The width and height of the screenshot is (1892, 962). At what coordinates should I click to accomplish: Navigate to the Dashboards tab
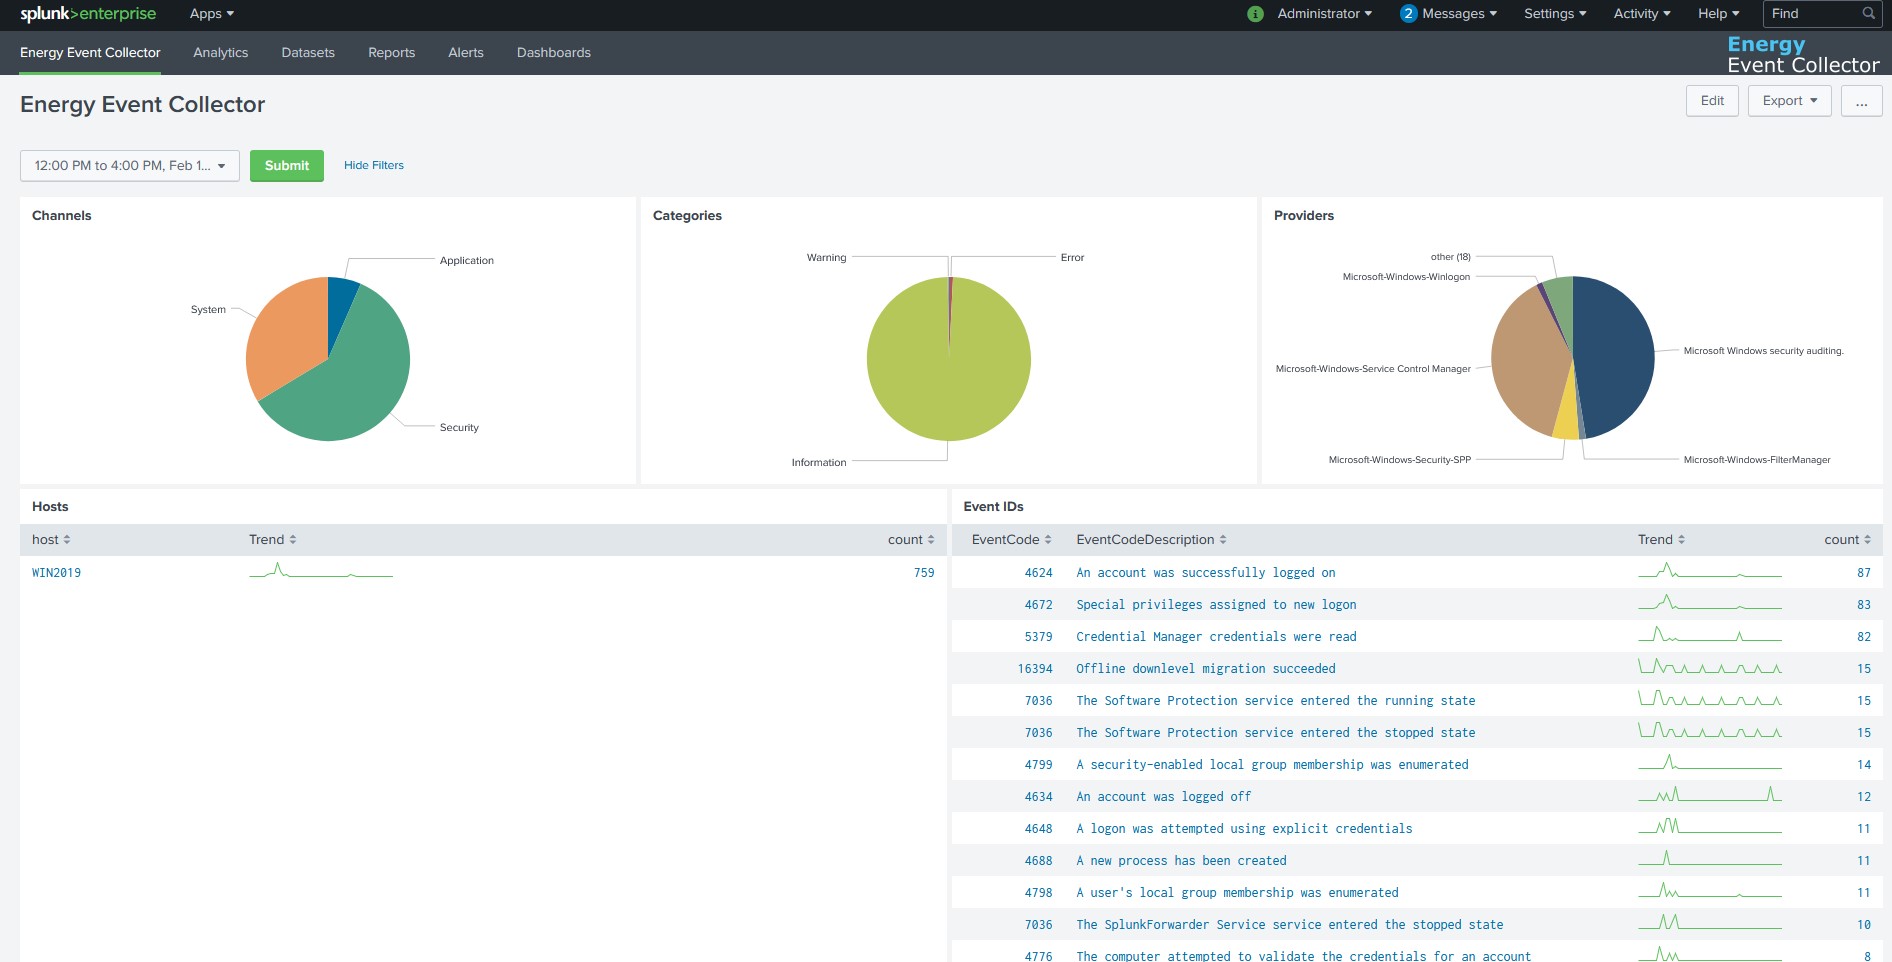[x=553, y=53]
